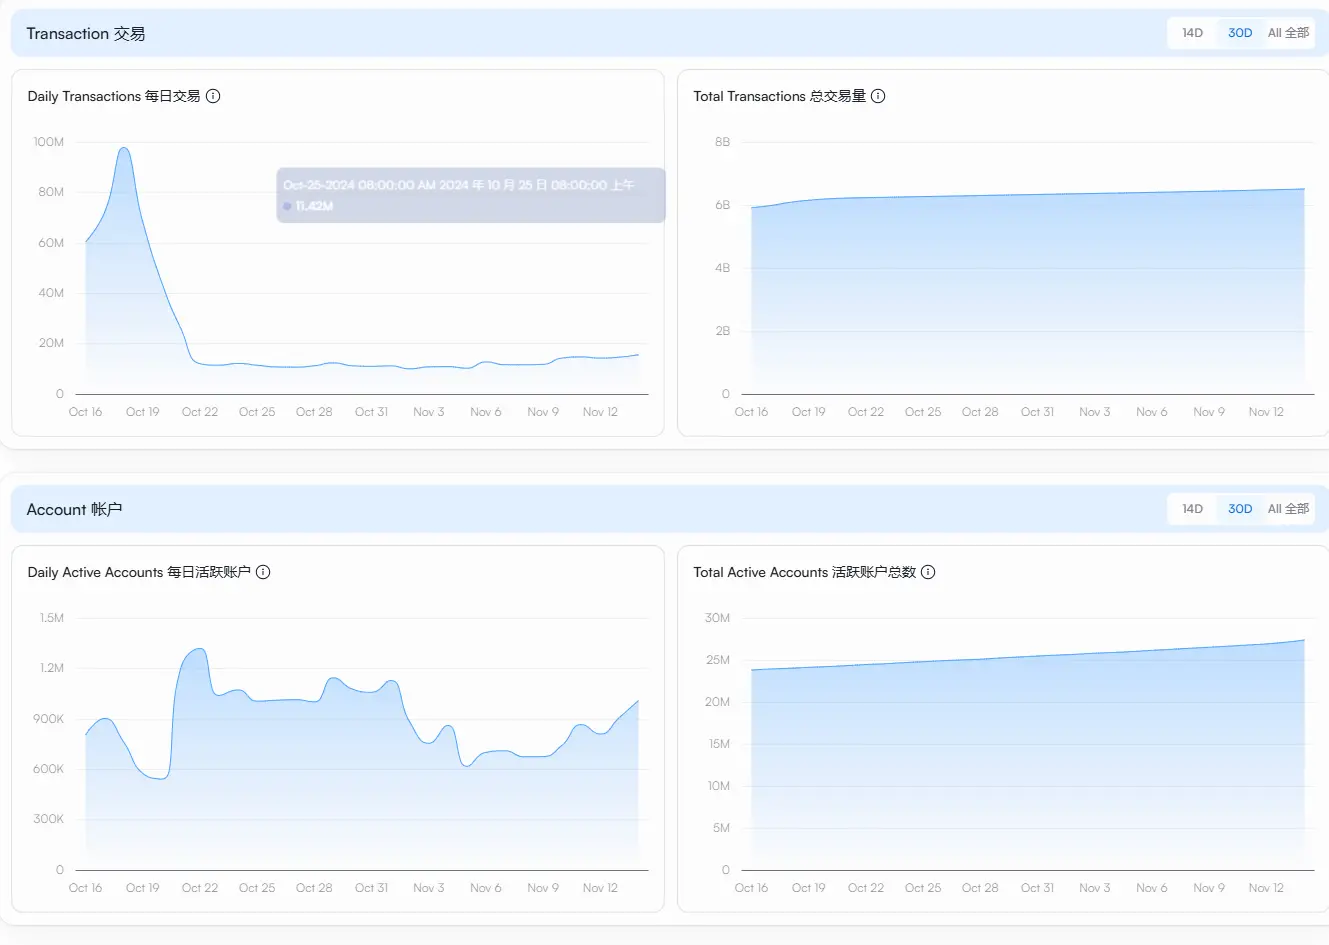Screen dimensions: 1329x945
Task: Click the Oct-25-2024 tooltip in Daily Transactions
Action: (470, 195)
